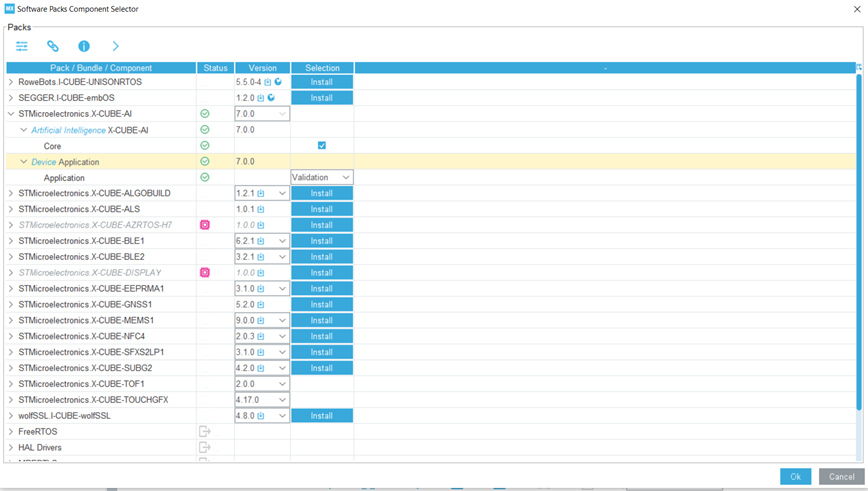Click the Cancel button
The height and width of the screenshot is (491, 868).
841,477
